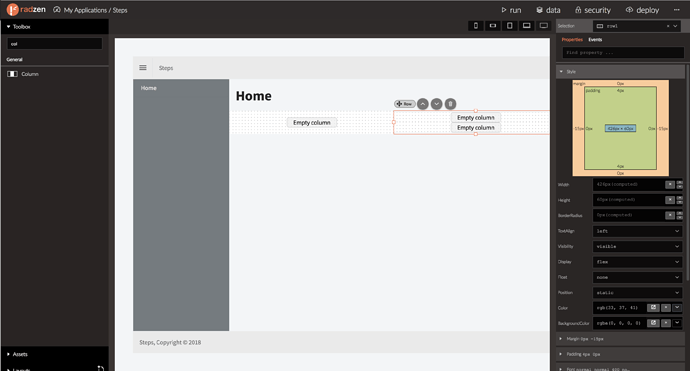
Task: Click the more options ellipsis in header
Action: (676, 10)
